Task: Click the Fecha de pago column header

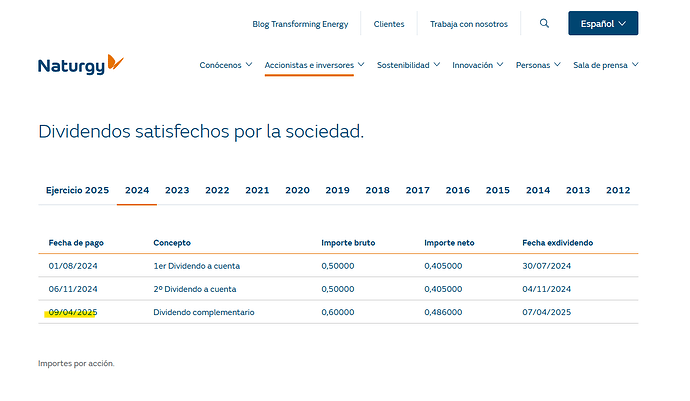Action: pyautogui.click(x=76, y=243)
